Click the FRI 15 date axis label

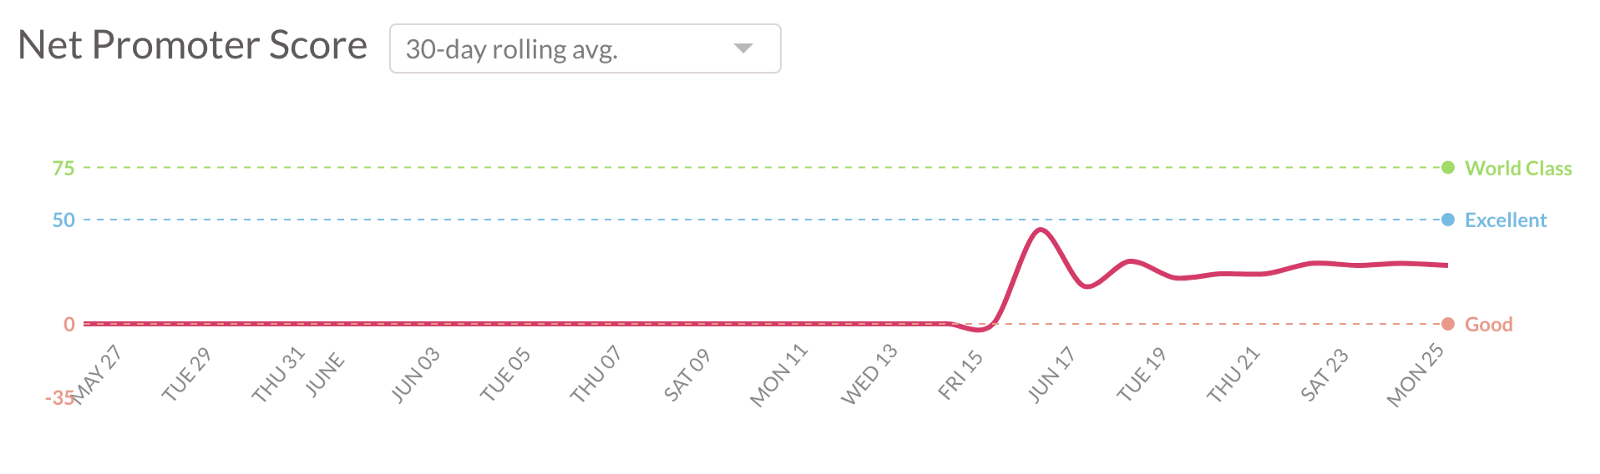tap(961, 375)
